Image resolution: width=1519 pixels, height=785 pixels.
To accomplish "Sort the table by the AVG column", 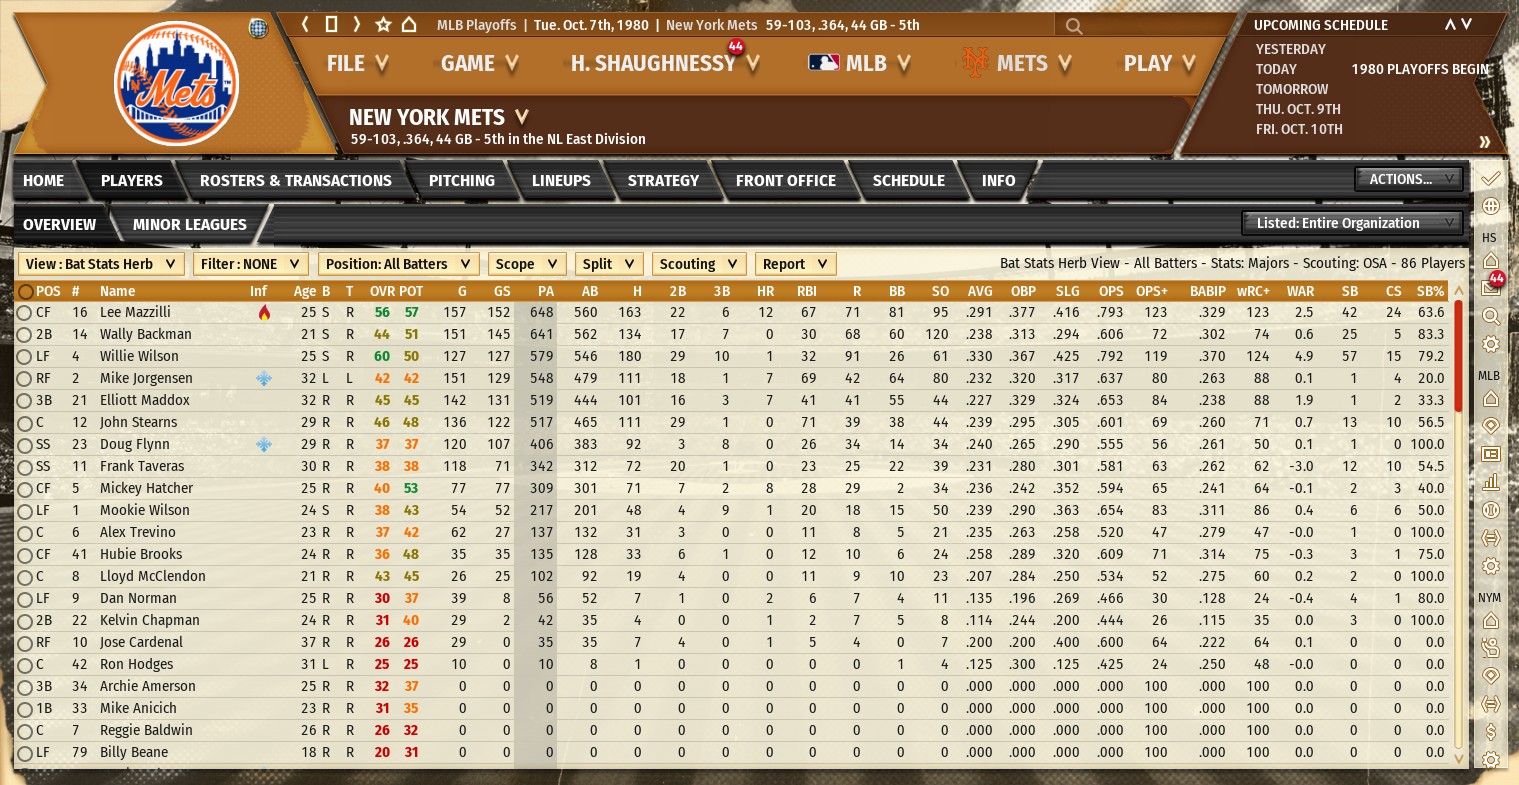I will 980,291.
